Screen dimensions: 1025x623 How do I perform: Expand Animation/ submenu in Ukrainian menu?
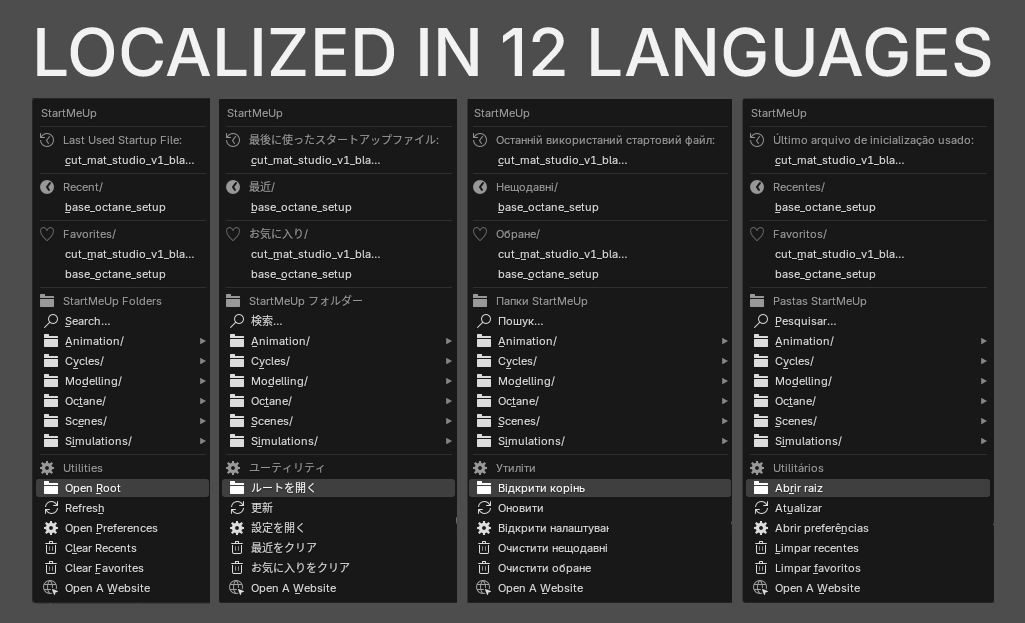tap(724, 341)
